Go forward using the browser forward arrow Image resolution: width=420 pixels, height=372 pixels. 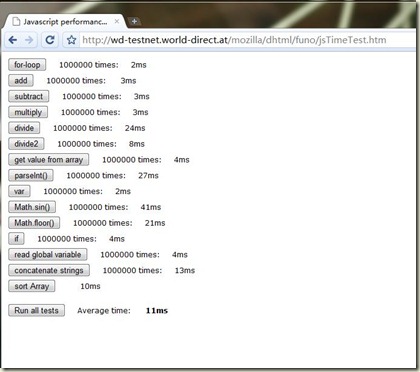[x=29, y=40]
